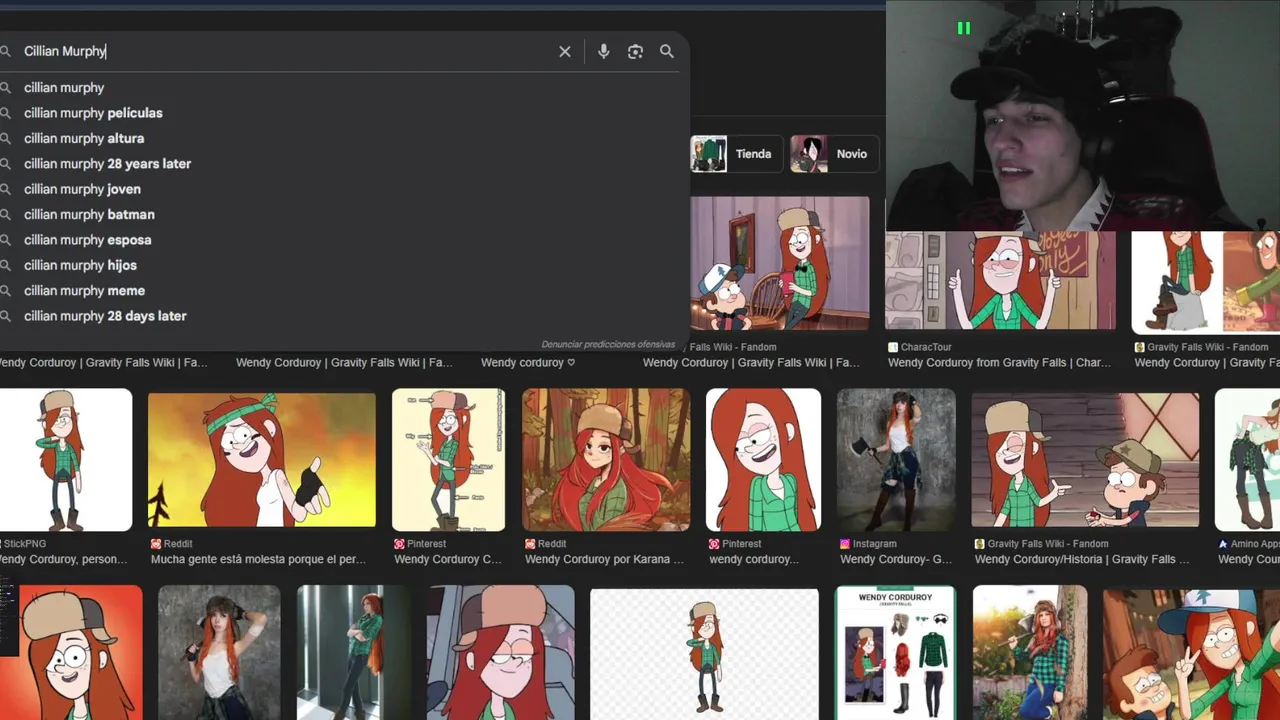Submit search with the magnifying glass icon
The width and height of the screenshot is (1280, 720).
(x=667, y=51)
